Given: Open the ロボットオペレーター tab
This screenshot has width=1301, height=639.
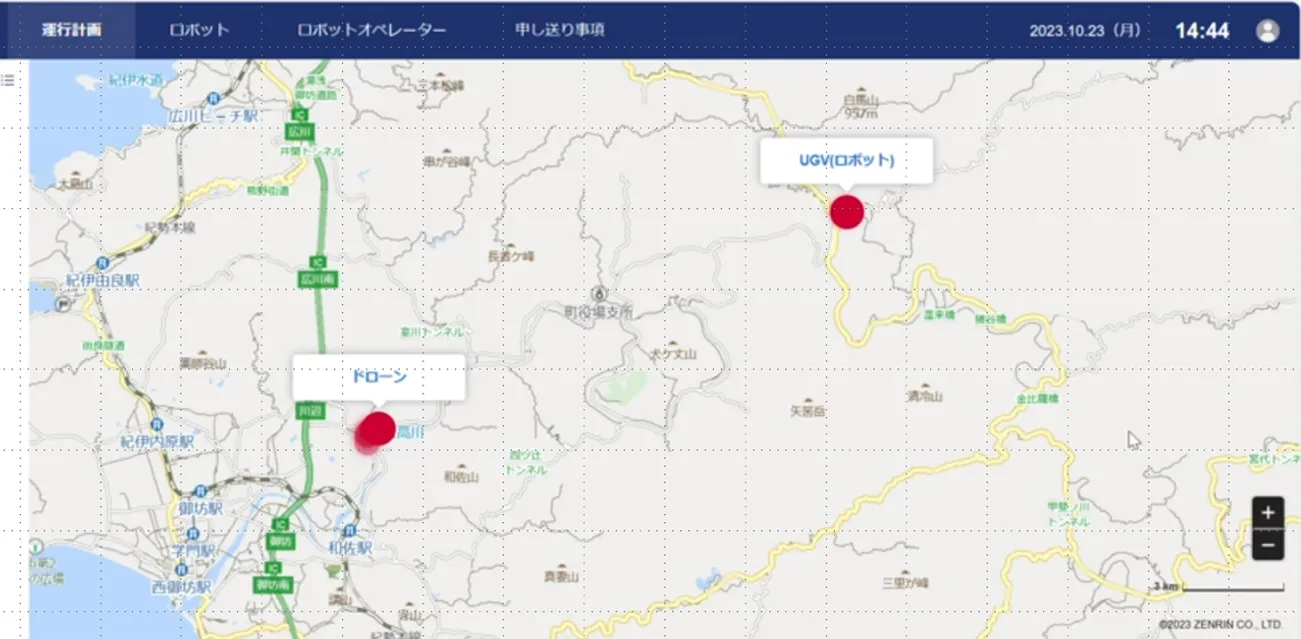Looking at the screenshot, I should point(372,30).
